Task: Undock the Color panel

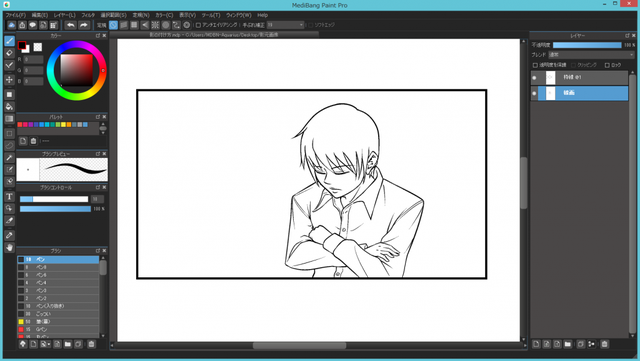Action: (98, 36)
